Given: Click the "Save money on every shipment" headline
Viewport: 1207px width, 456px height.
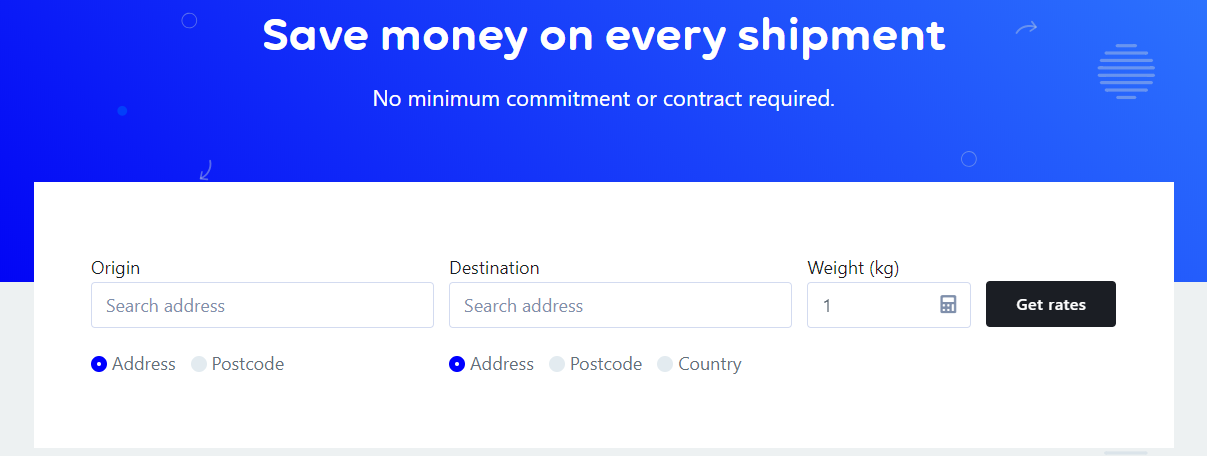Looking at the screenshot, I should pos(604,35).
